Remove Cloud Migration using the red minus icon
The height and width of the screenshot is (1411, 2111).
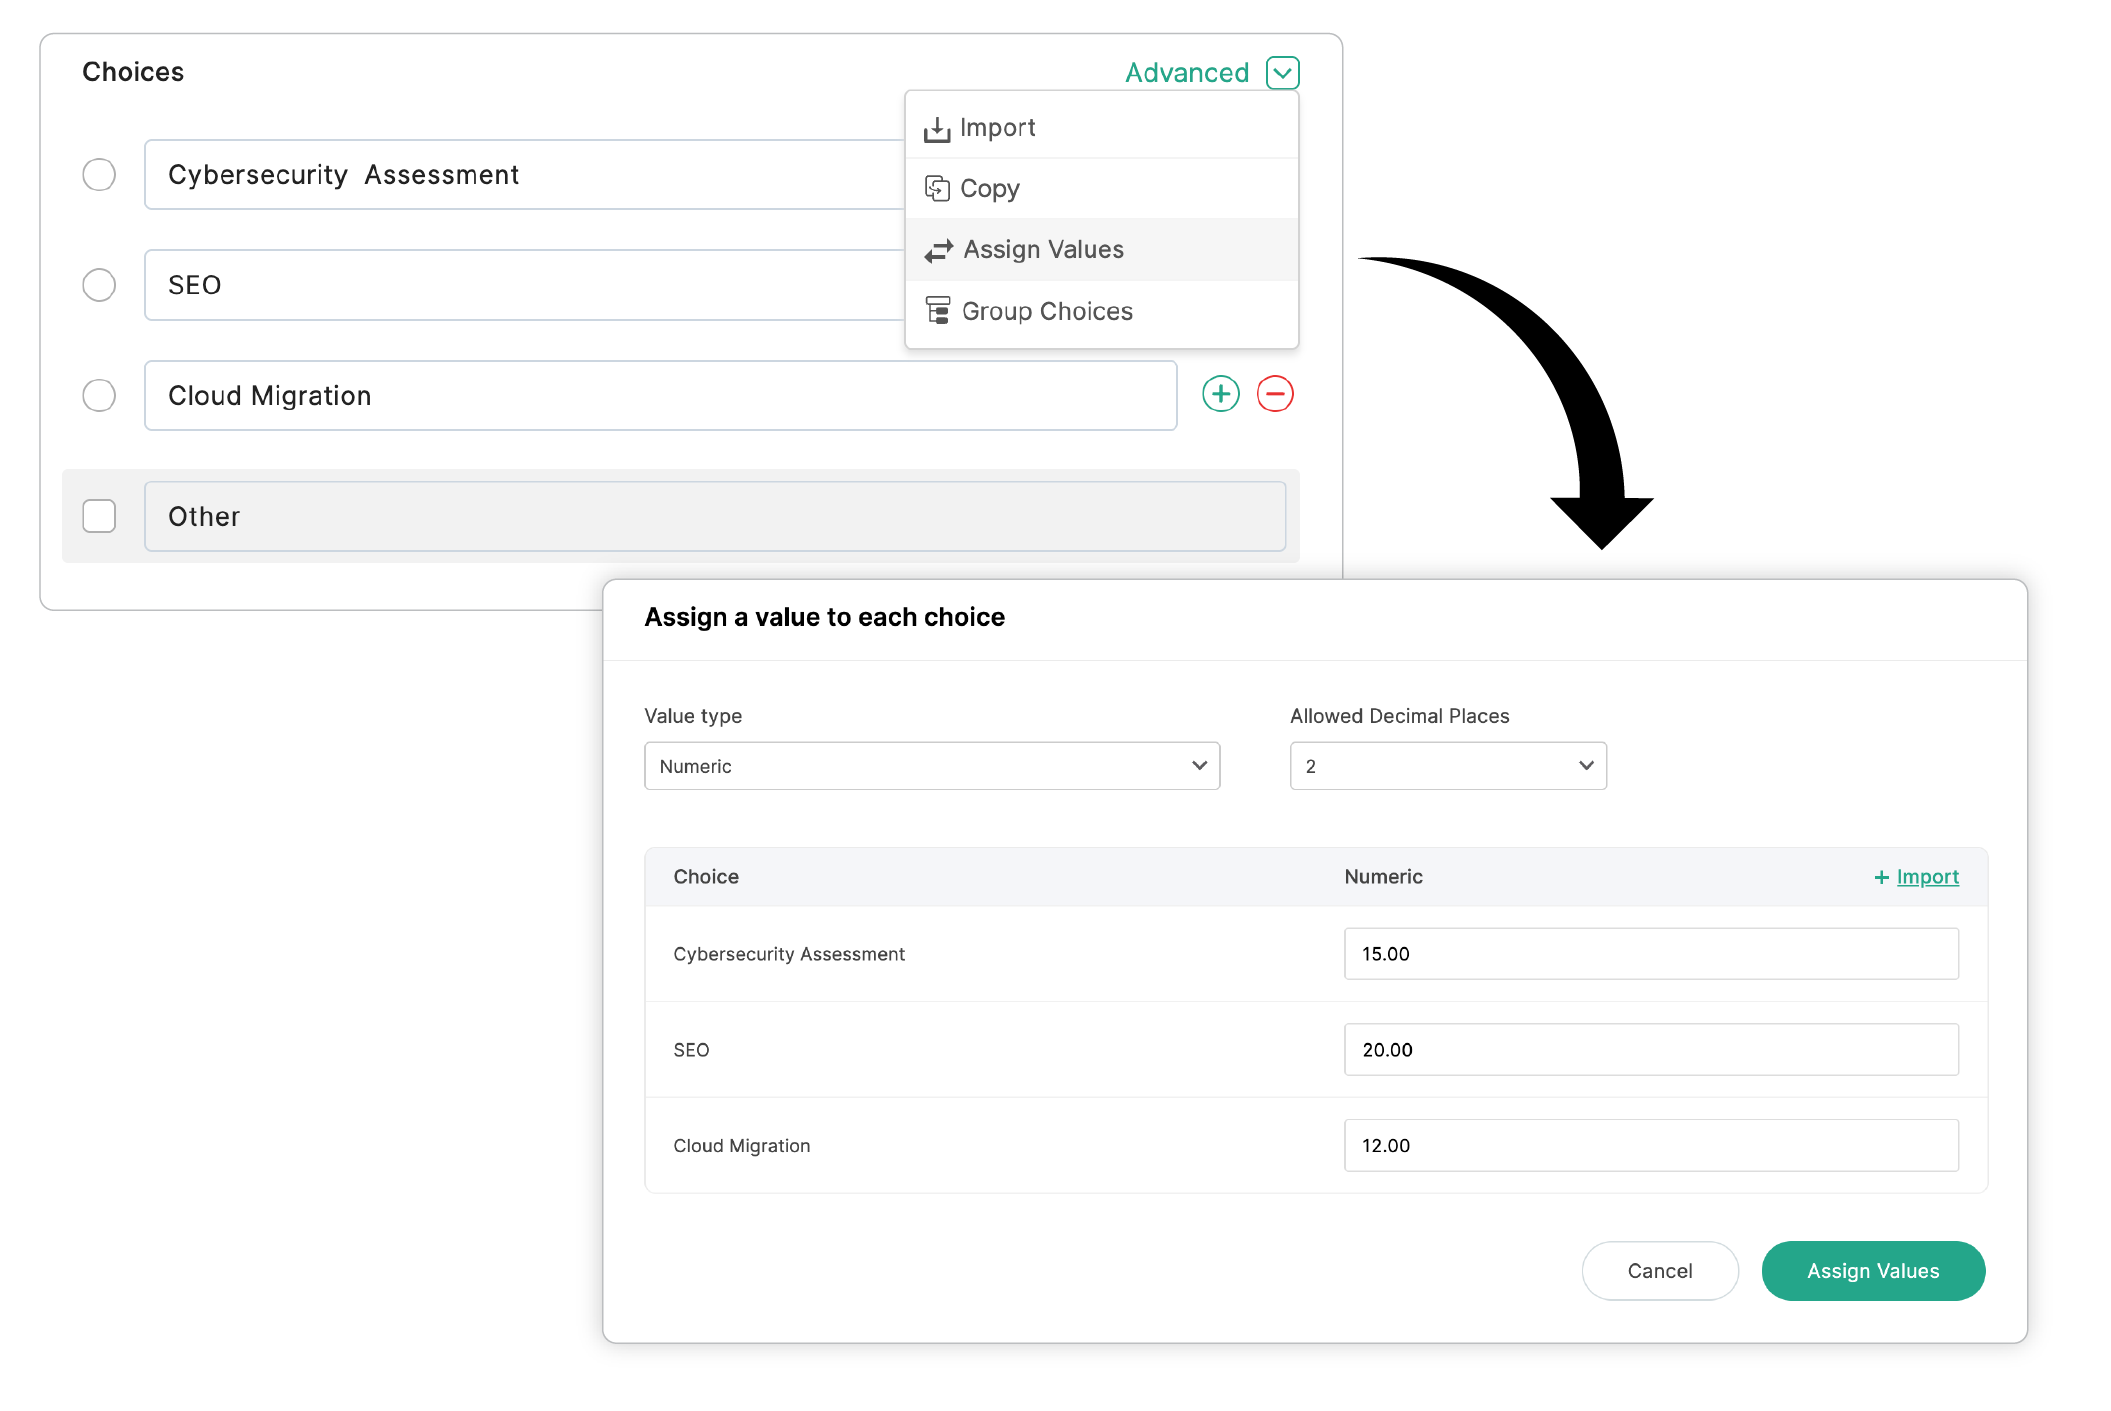(1277, 395)
